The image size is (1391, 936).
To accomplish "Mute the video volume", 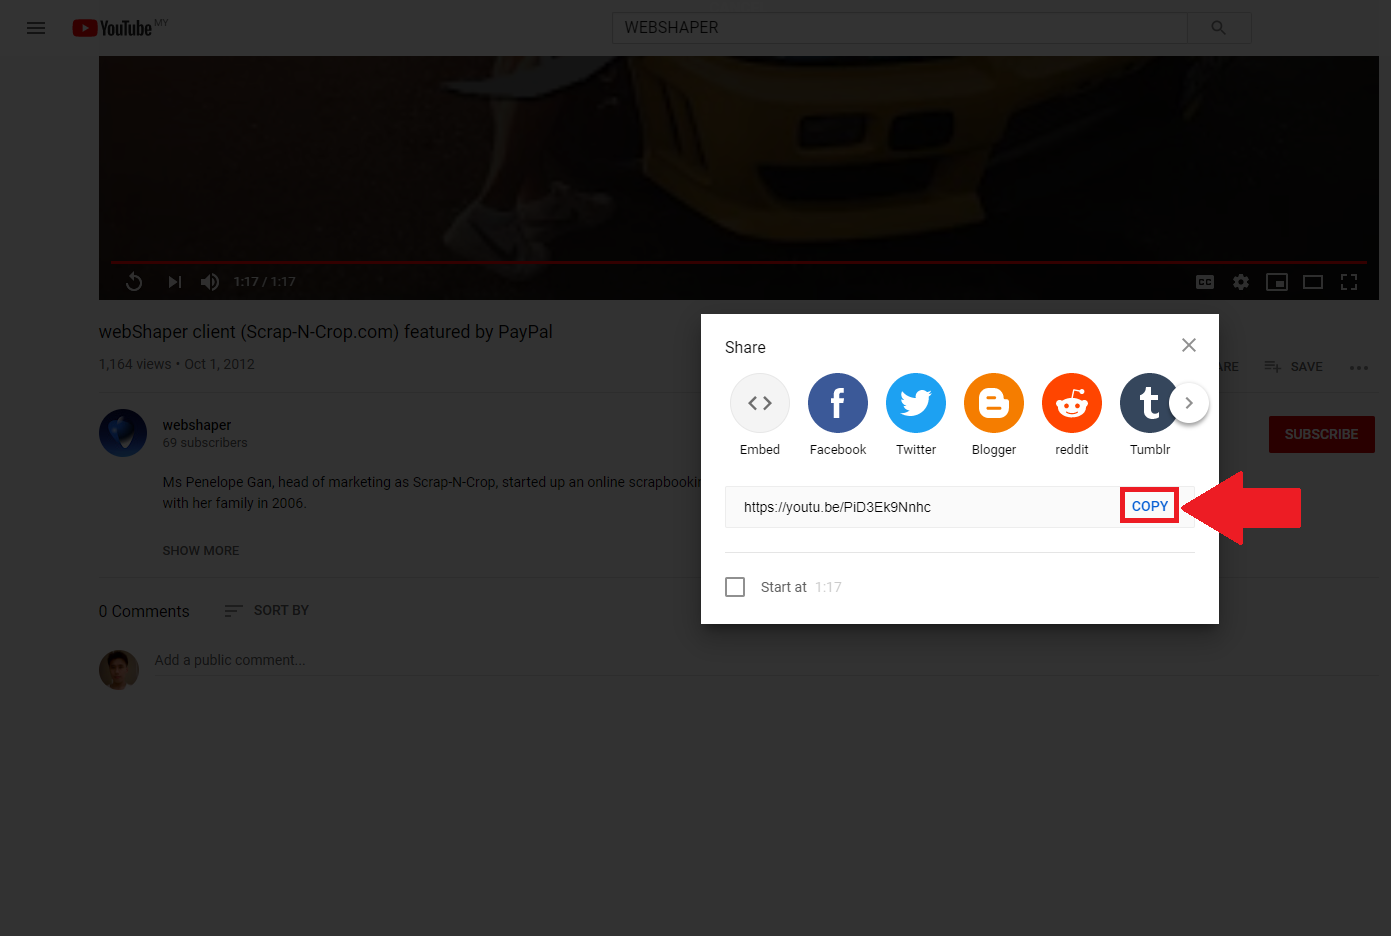I will coord(210,282).
